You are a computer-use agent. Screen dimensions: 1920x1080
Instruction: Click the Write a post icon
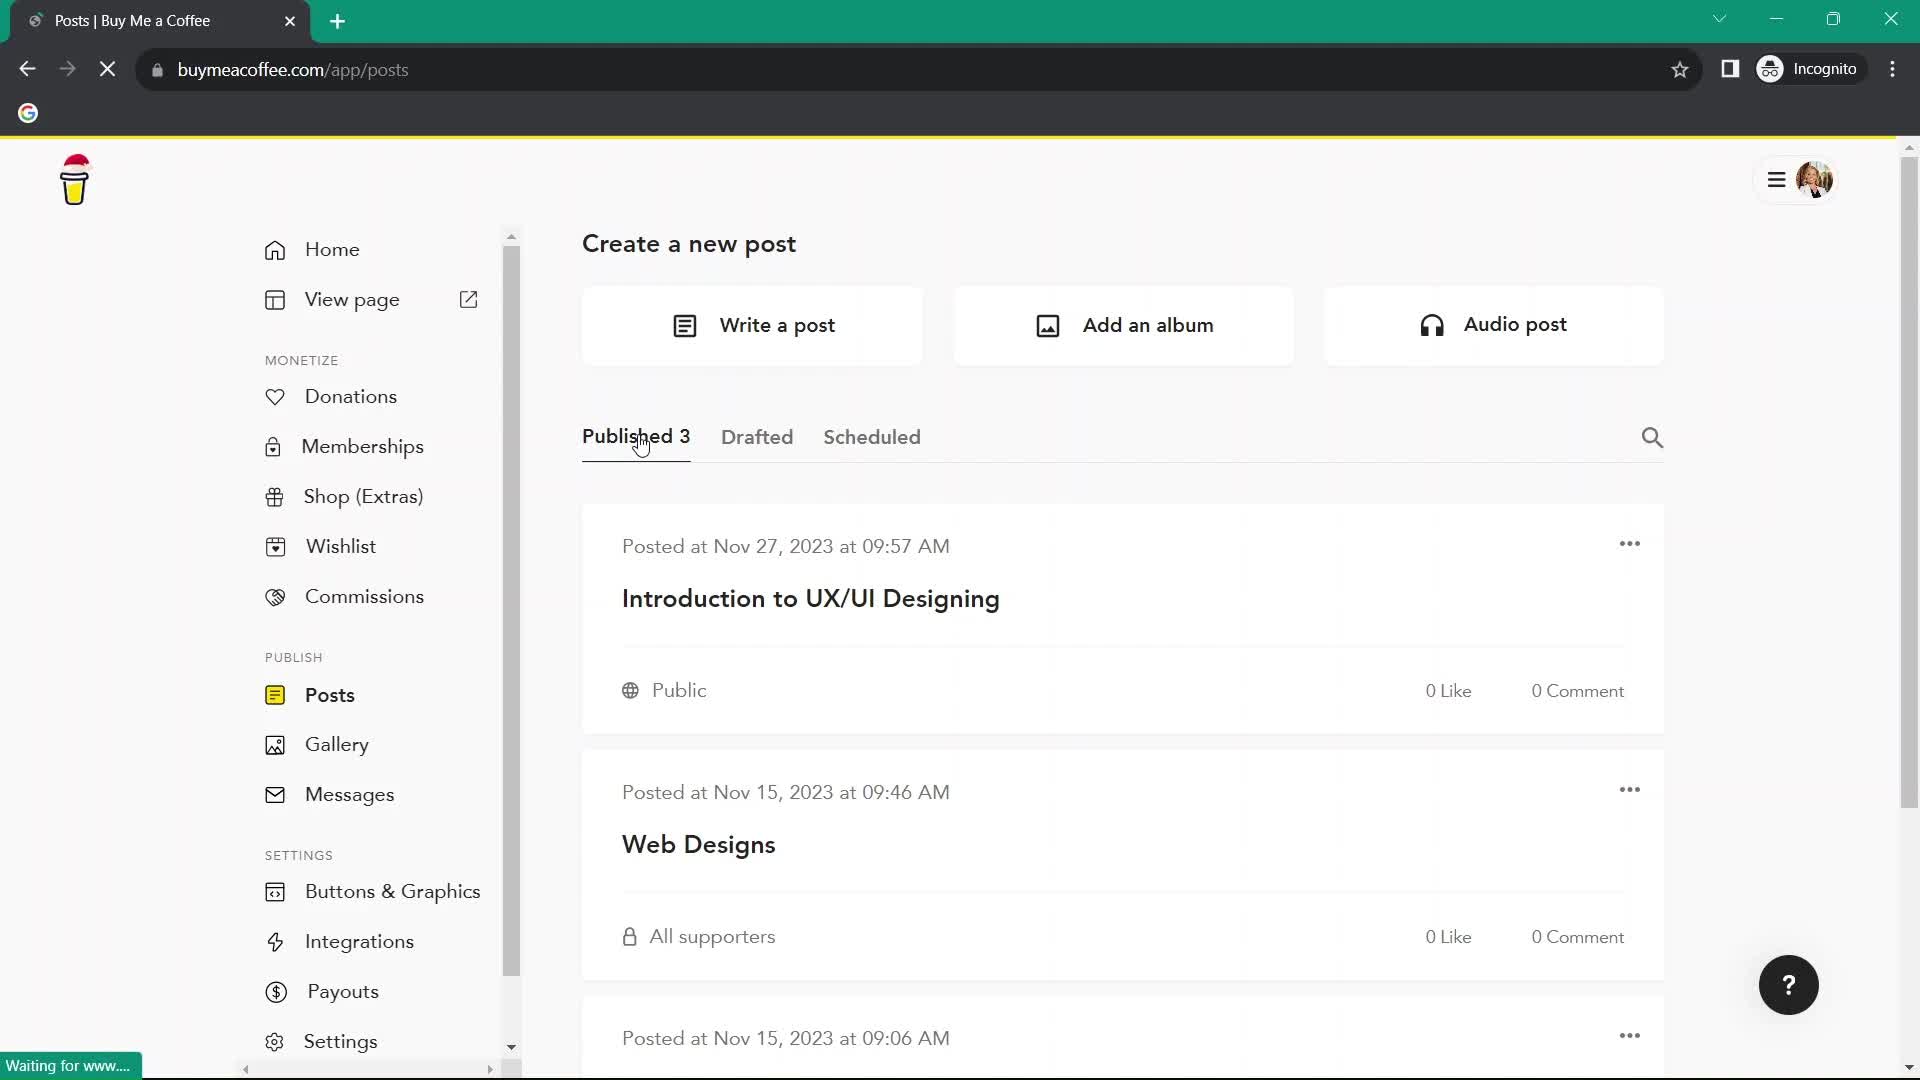coord(684,326)
